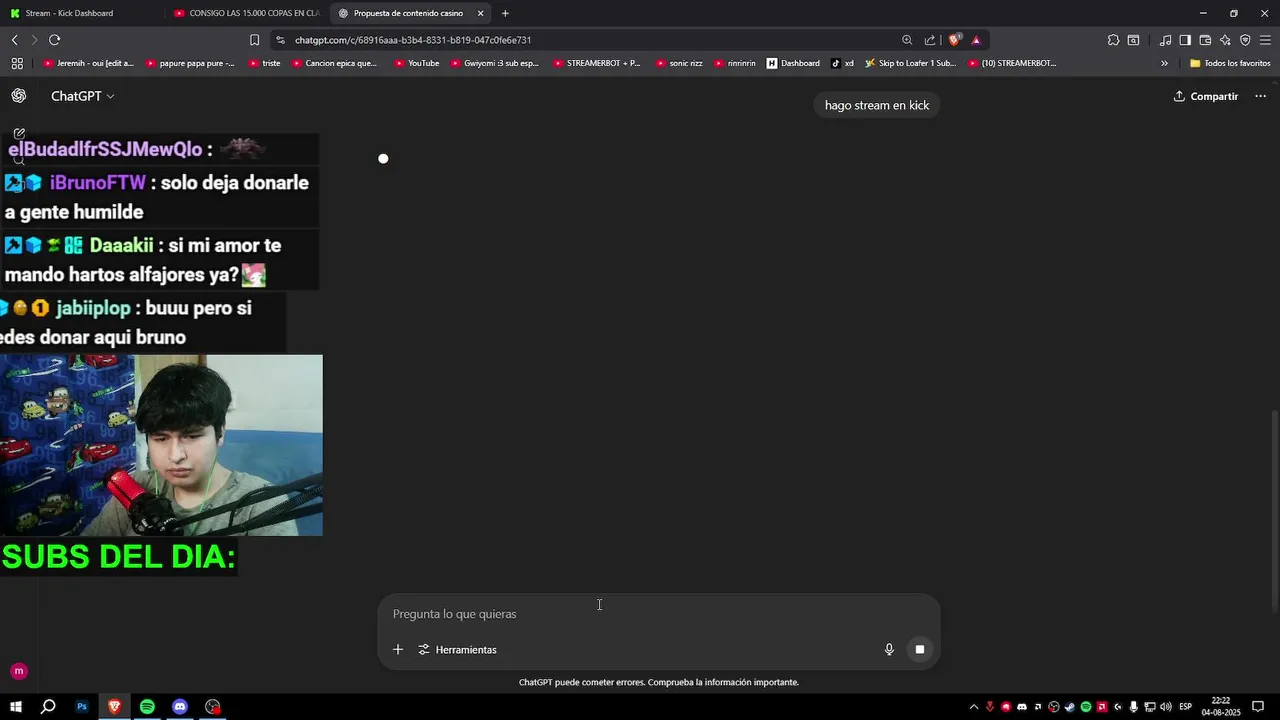
Task: Expand hidden bookmarks with the double chevron
Action: [x=1164, y=63]
